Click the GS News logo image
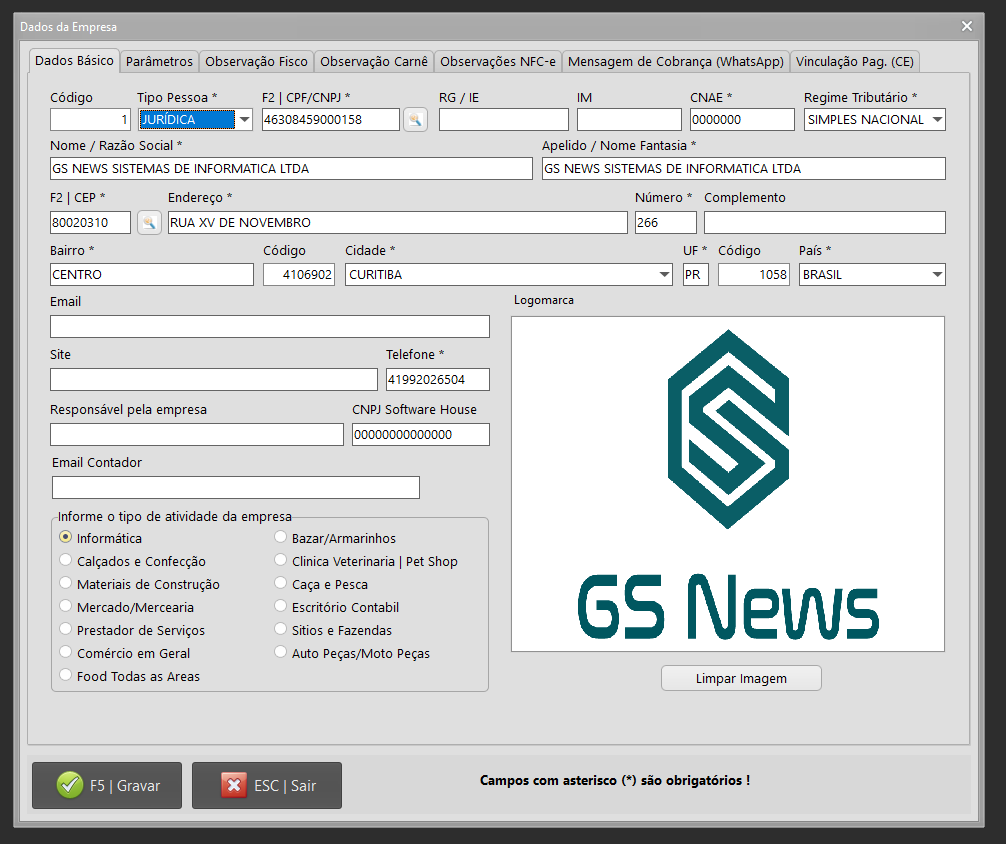The height and width of the screenshot is (844, 1006). (728, 484)
